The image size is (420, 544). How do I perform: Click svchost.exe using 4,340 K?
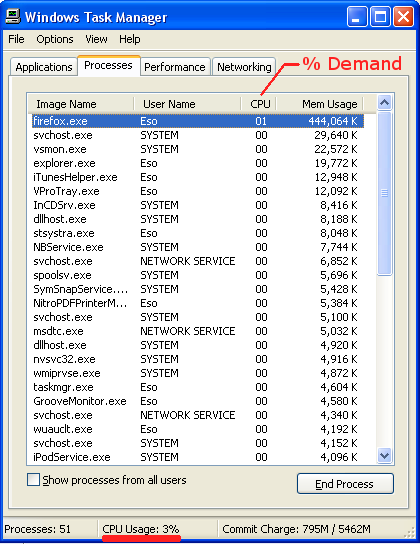click(x=198, y=415)
